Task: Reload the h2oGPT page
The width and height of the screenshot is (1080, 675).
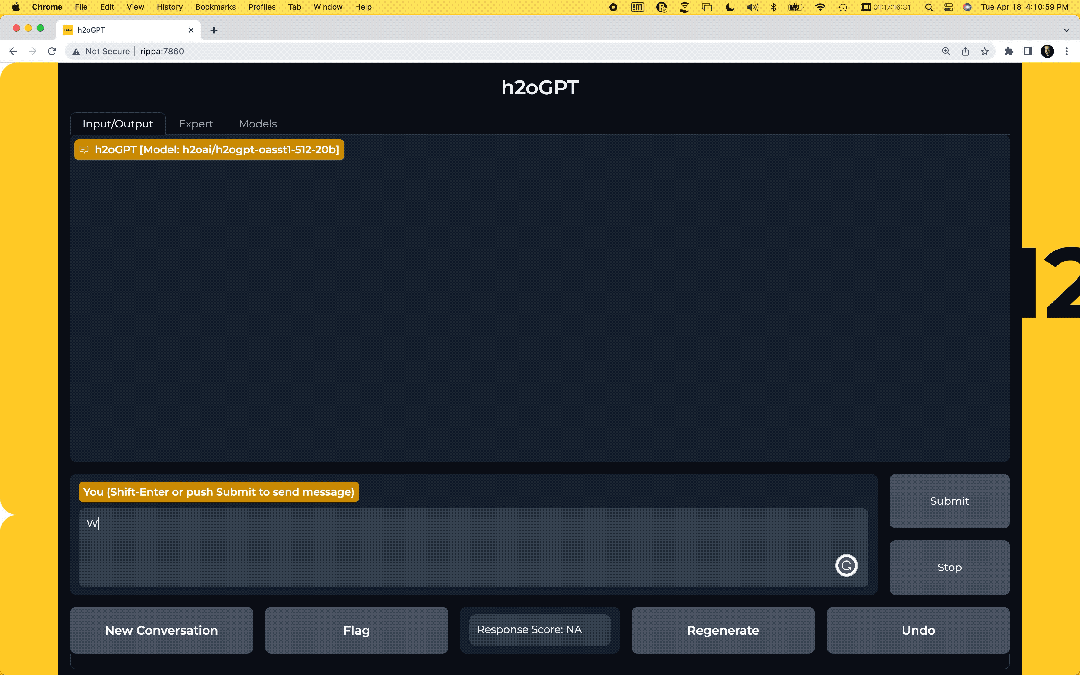Action: 52,51
